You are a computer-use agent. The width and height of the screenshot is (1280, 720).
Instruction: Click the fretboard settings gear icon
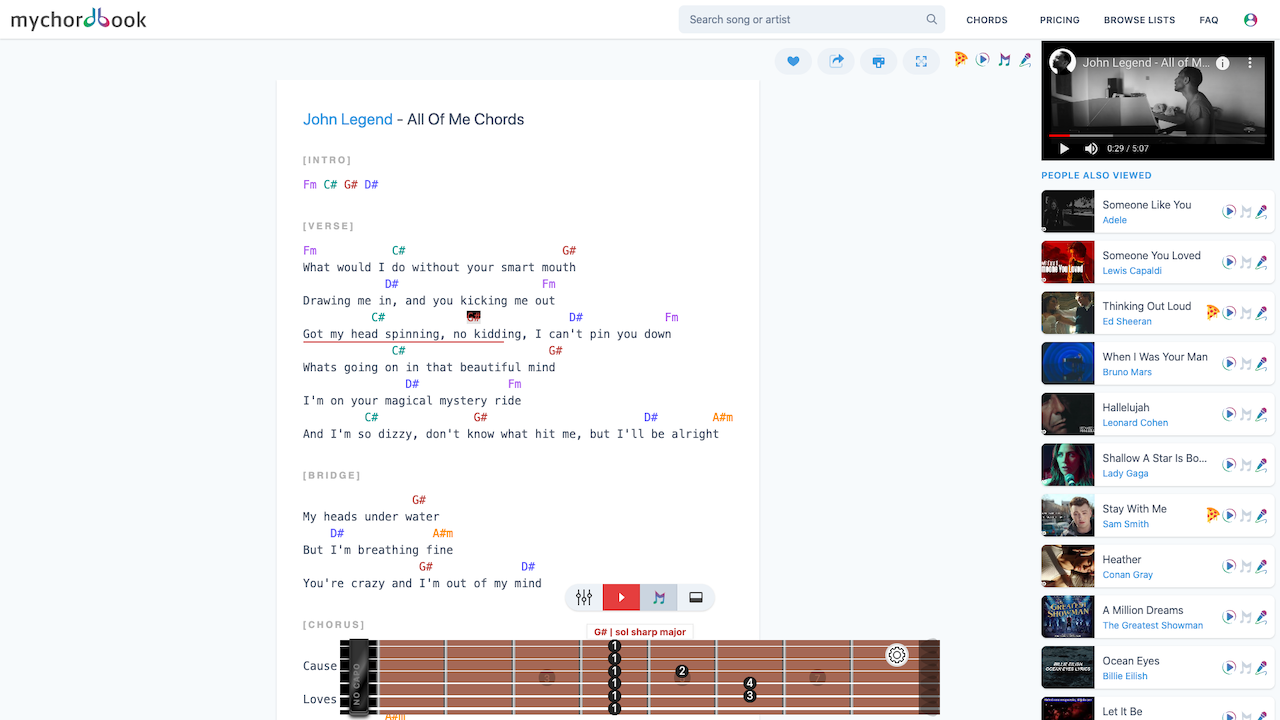897,655
